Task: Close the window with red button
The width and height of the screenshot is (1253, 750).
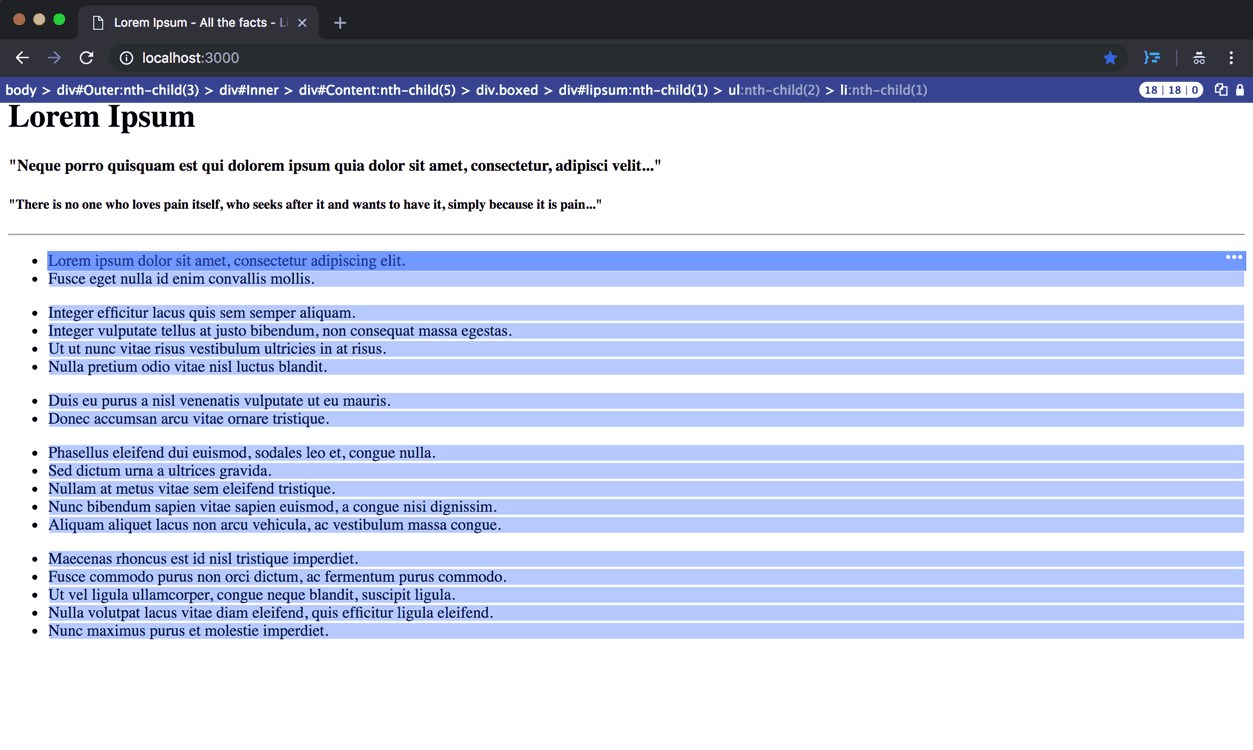Action: (x=19, y=19)
